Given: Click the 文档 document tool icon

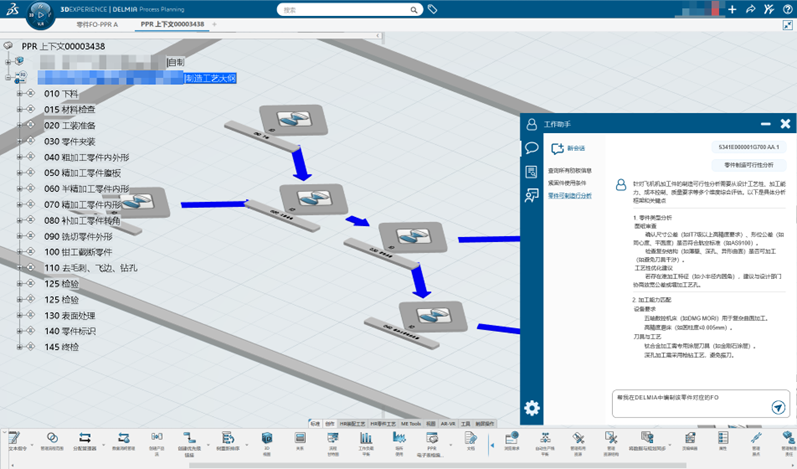Looking at the screenshot, I should pos(471,438).
